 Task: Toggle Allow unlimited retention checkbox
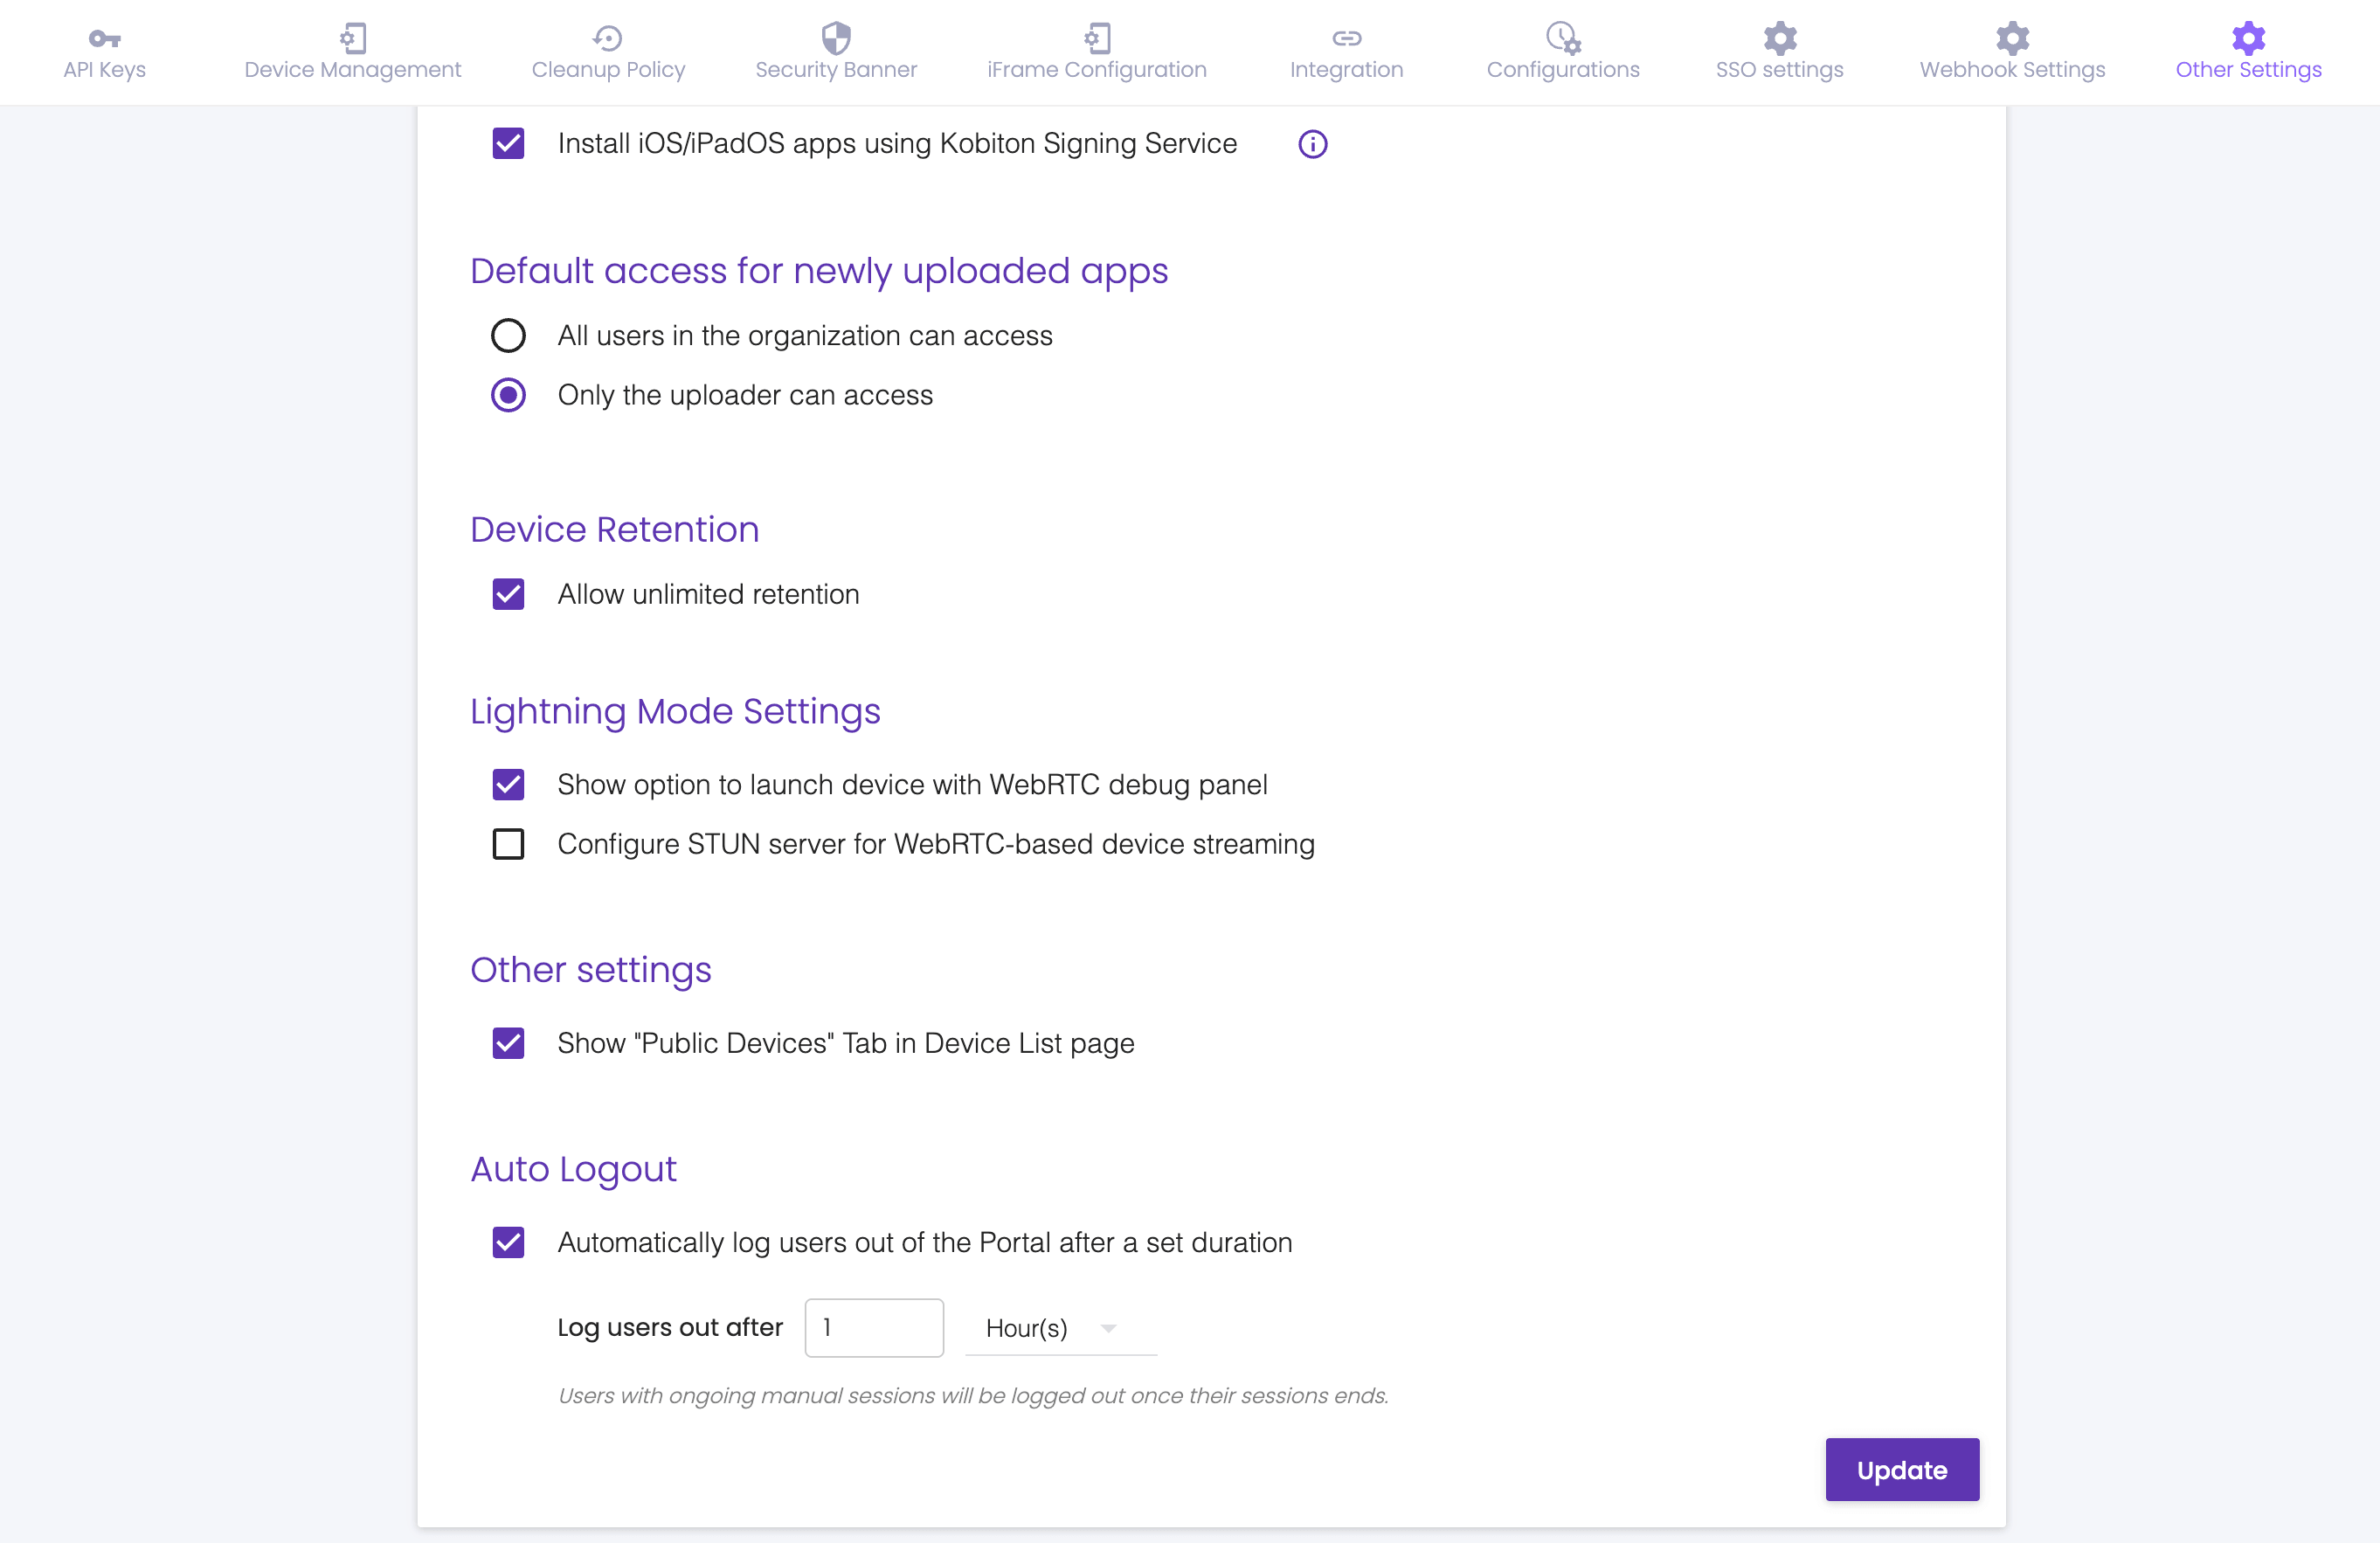tap(508, 594)
